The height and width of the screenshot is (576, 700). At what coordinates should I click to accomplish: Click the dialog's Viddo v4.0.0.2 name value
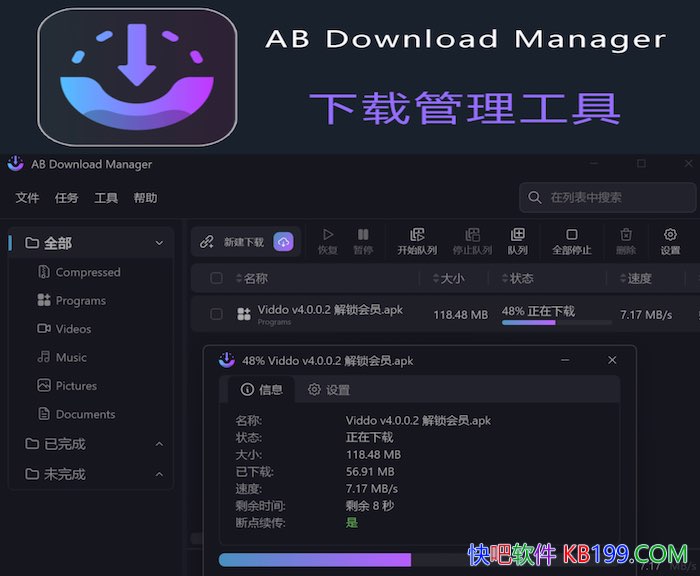(418, 420)
